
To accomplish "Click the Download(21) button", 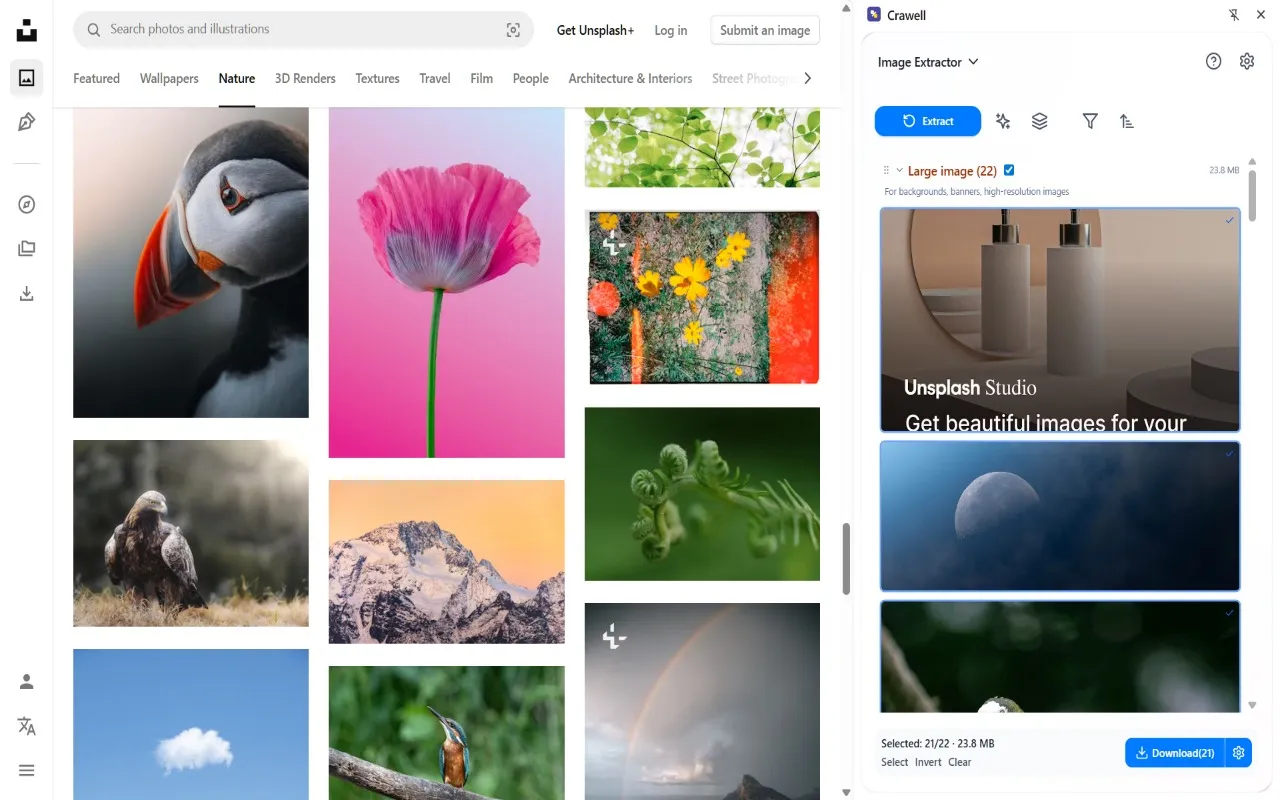I will (x=1175, y=753).
